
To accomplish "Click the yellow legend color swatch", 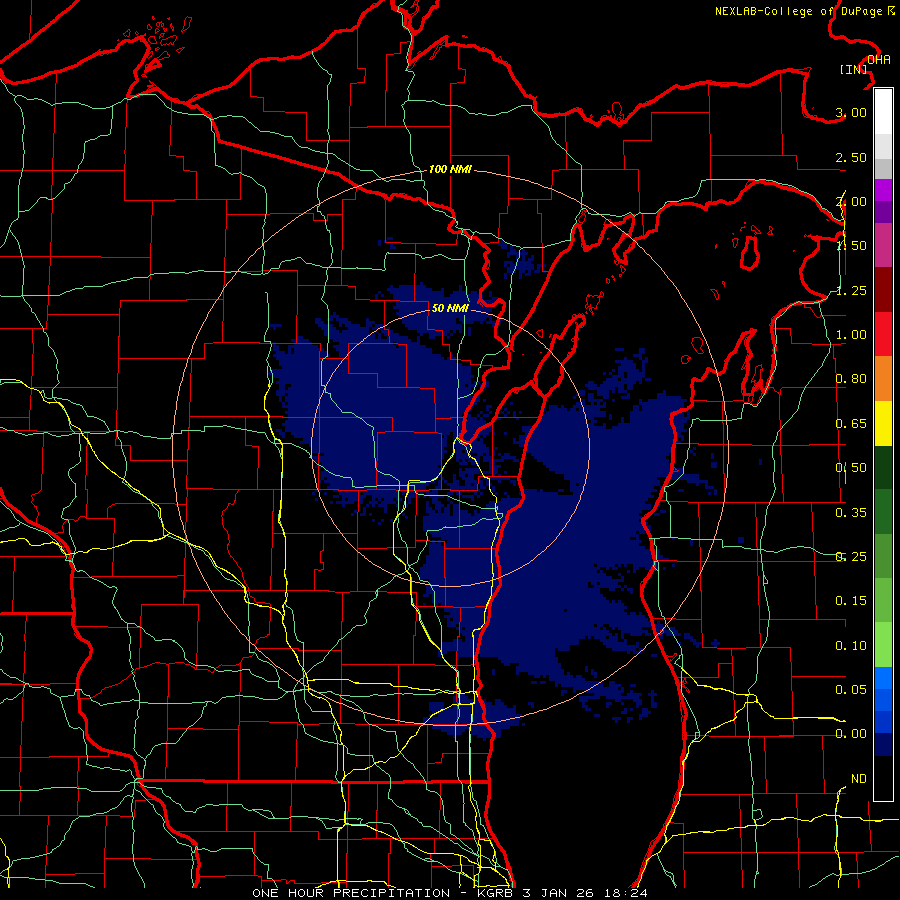I will point(883,423).
